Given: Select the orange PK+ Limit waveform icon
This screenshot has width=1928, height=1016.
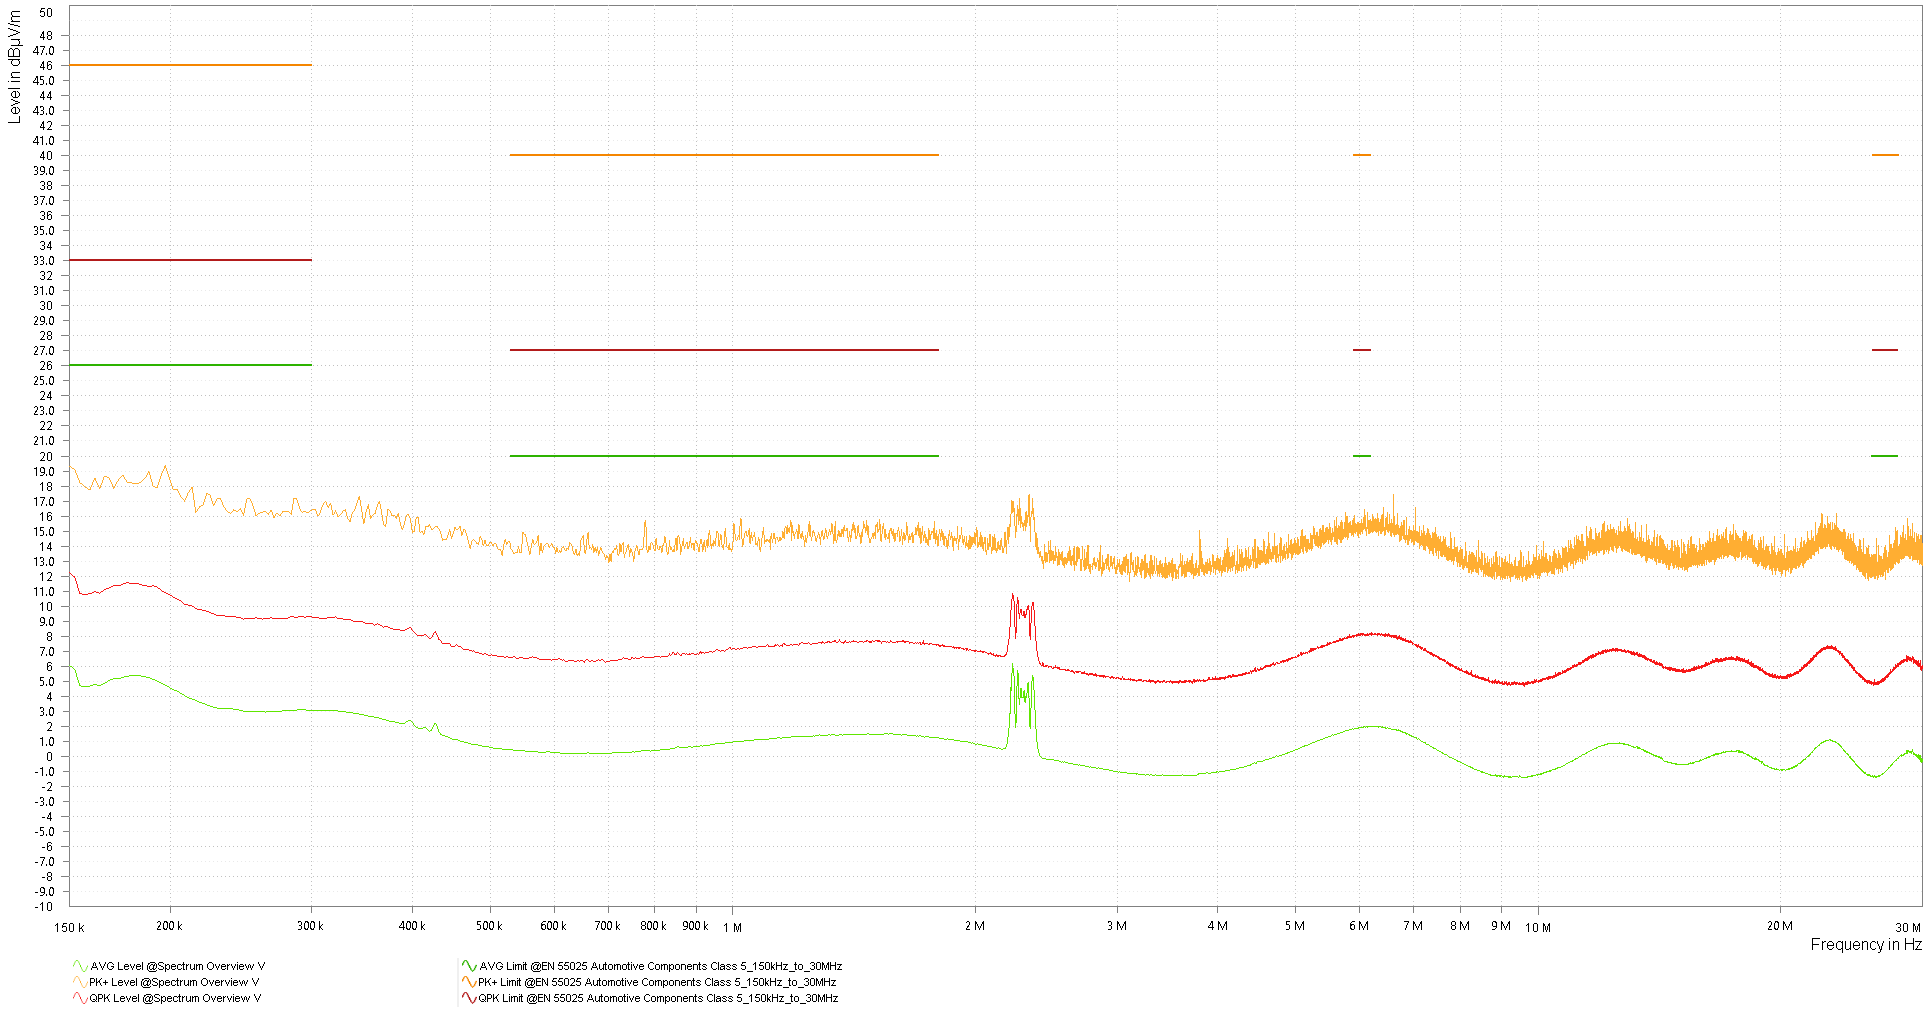Looking at the screenshot, I should (467, 982).
